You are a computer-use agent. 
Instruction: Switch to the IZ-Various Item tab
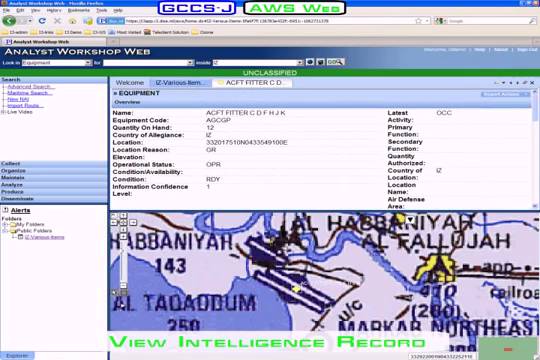(180, 83)
